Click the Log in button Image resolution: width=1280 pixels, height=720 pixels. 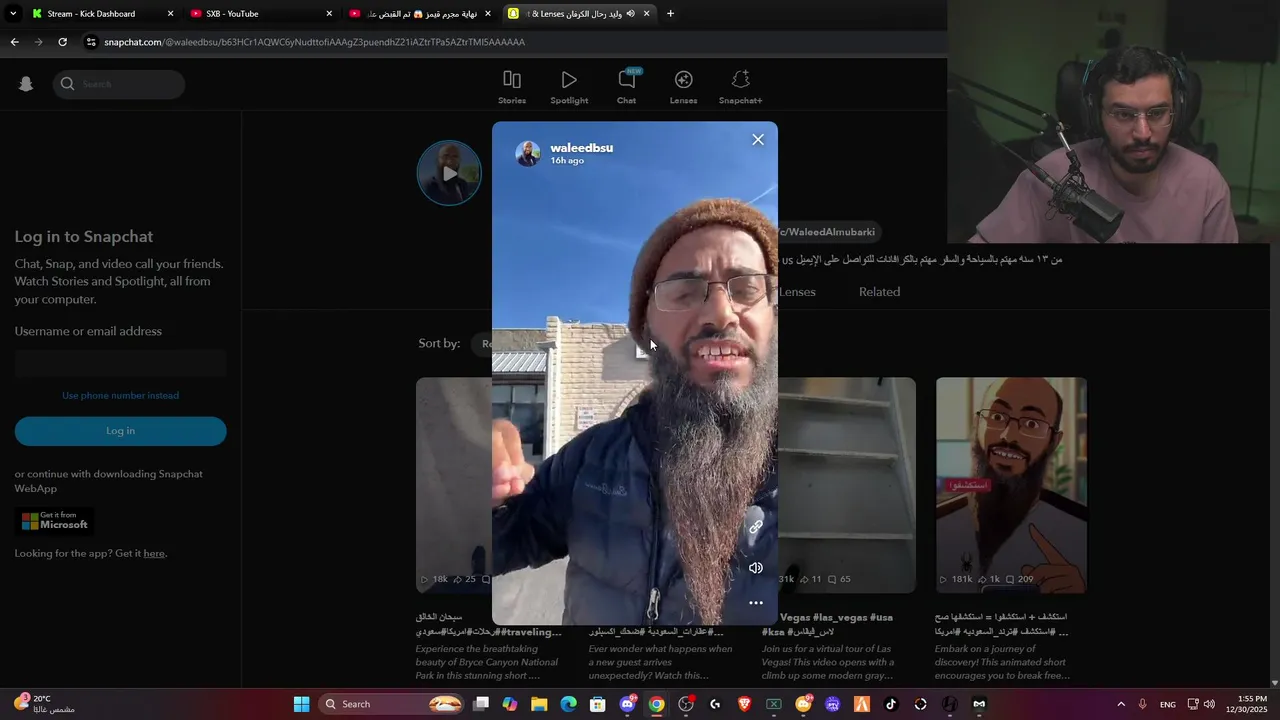tap(120, 431)
